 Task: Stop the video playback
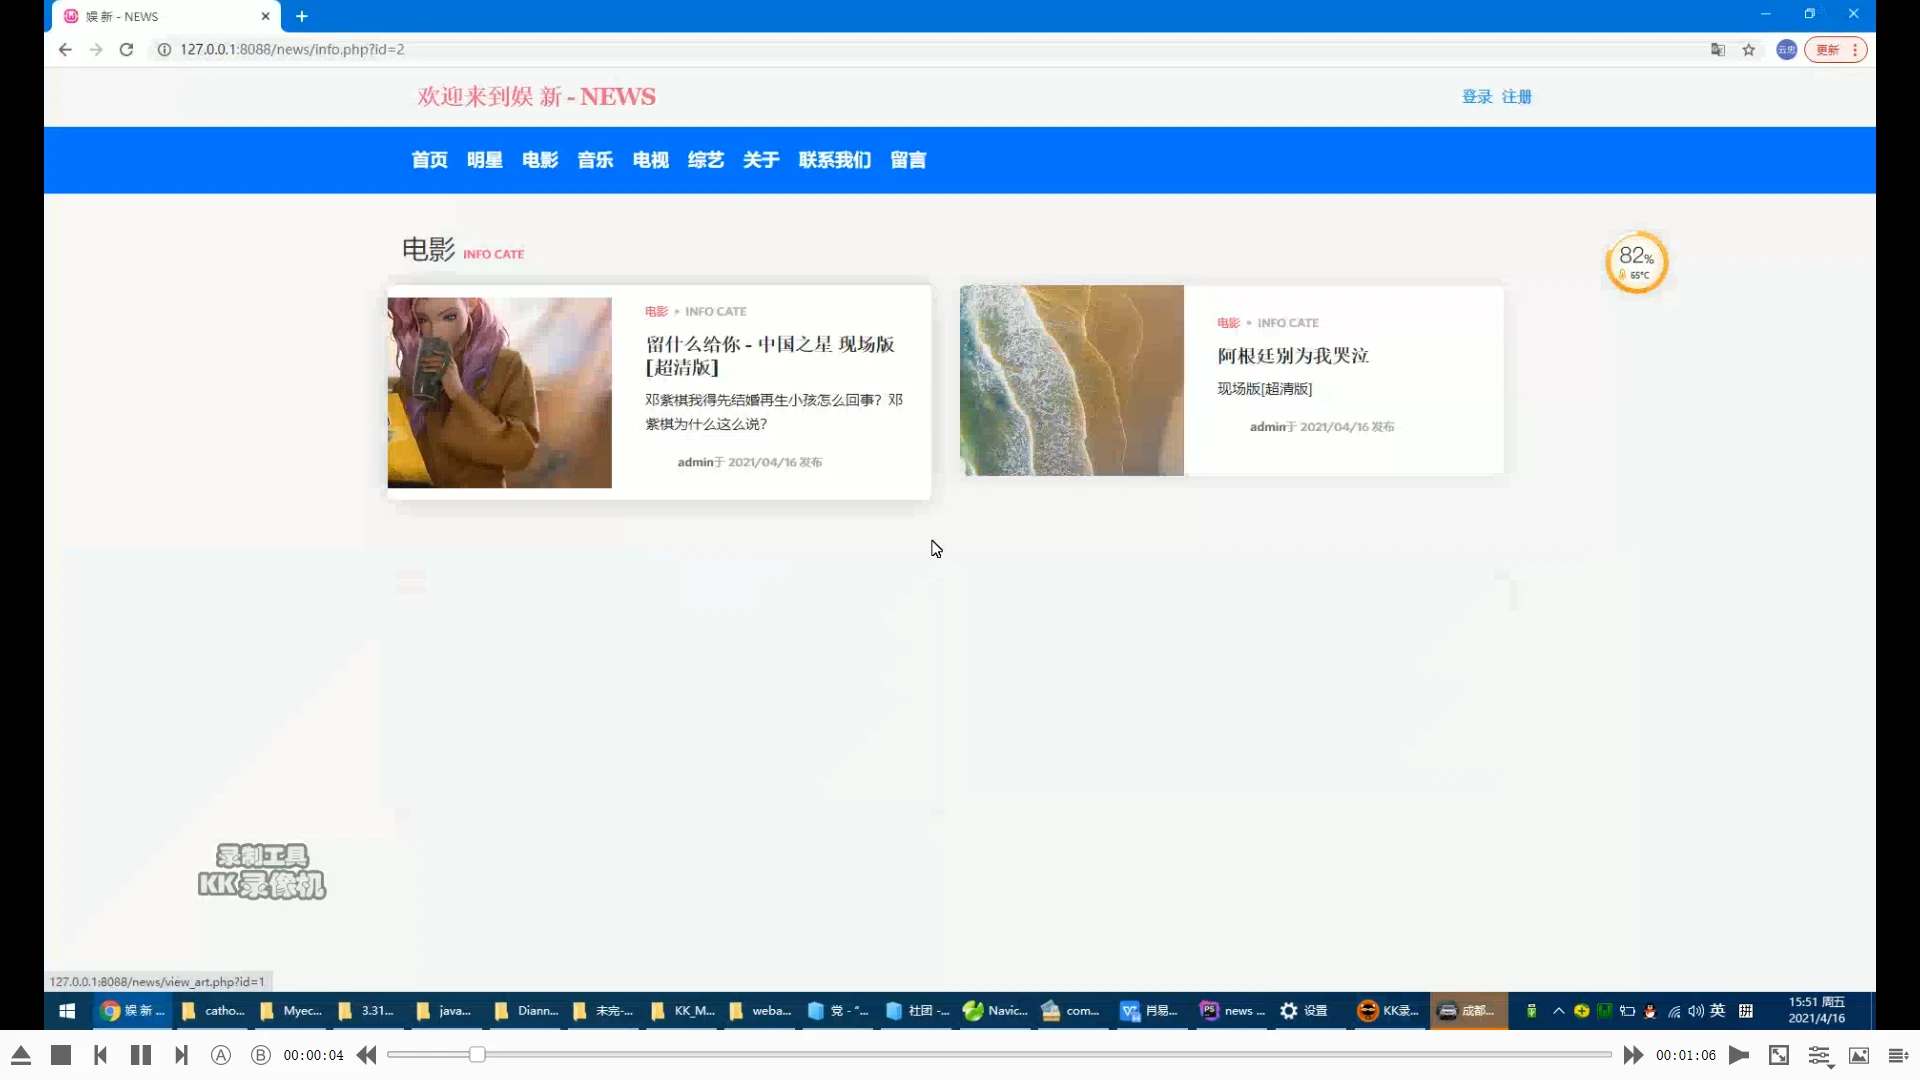tap(61, 1056)
